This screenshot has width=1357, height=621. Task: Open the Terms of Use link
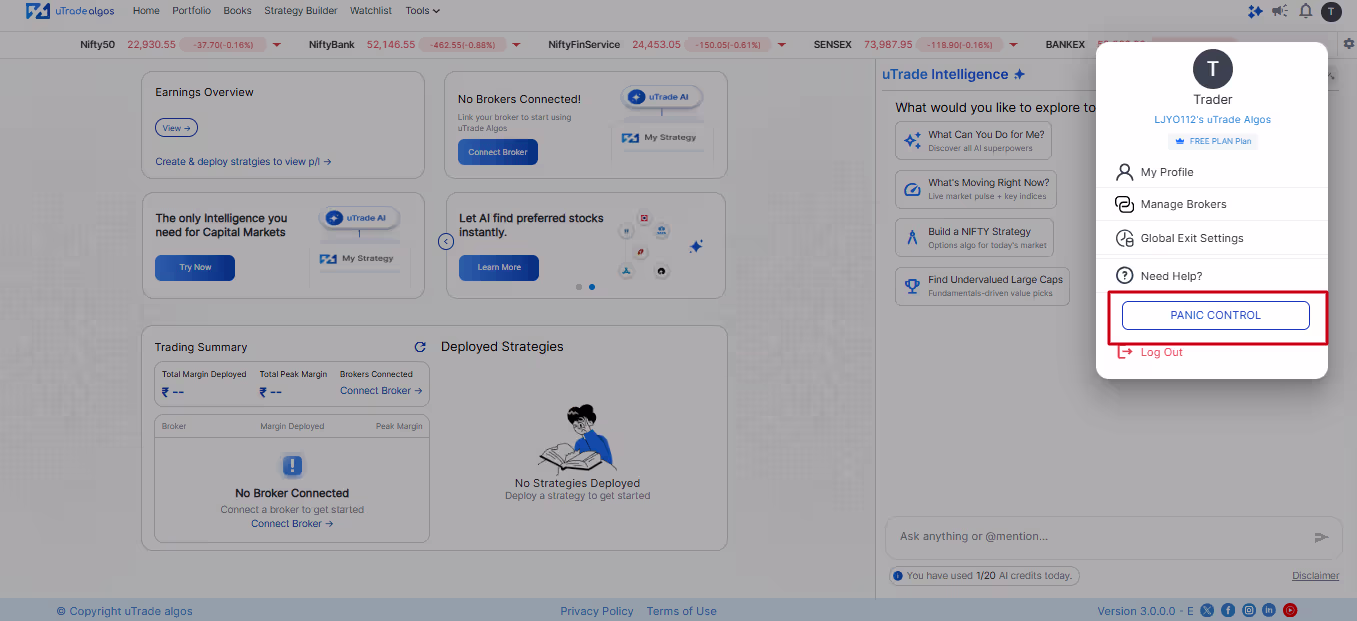pyautogui.click(x=682, y=611)
